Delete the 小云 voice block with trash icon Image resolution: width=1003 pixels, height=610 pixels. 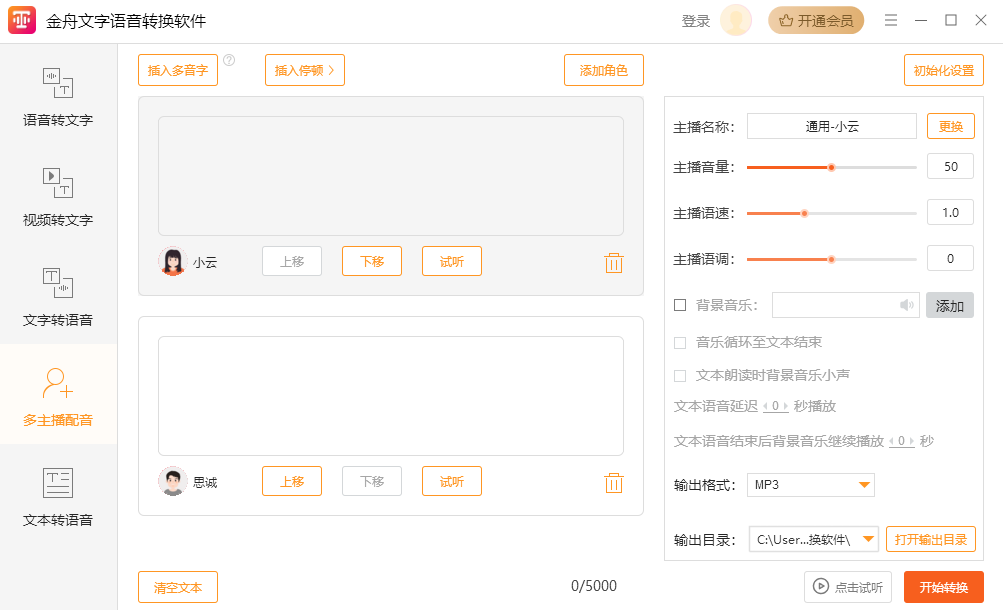(614, 263)
